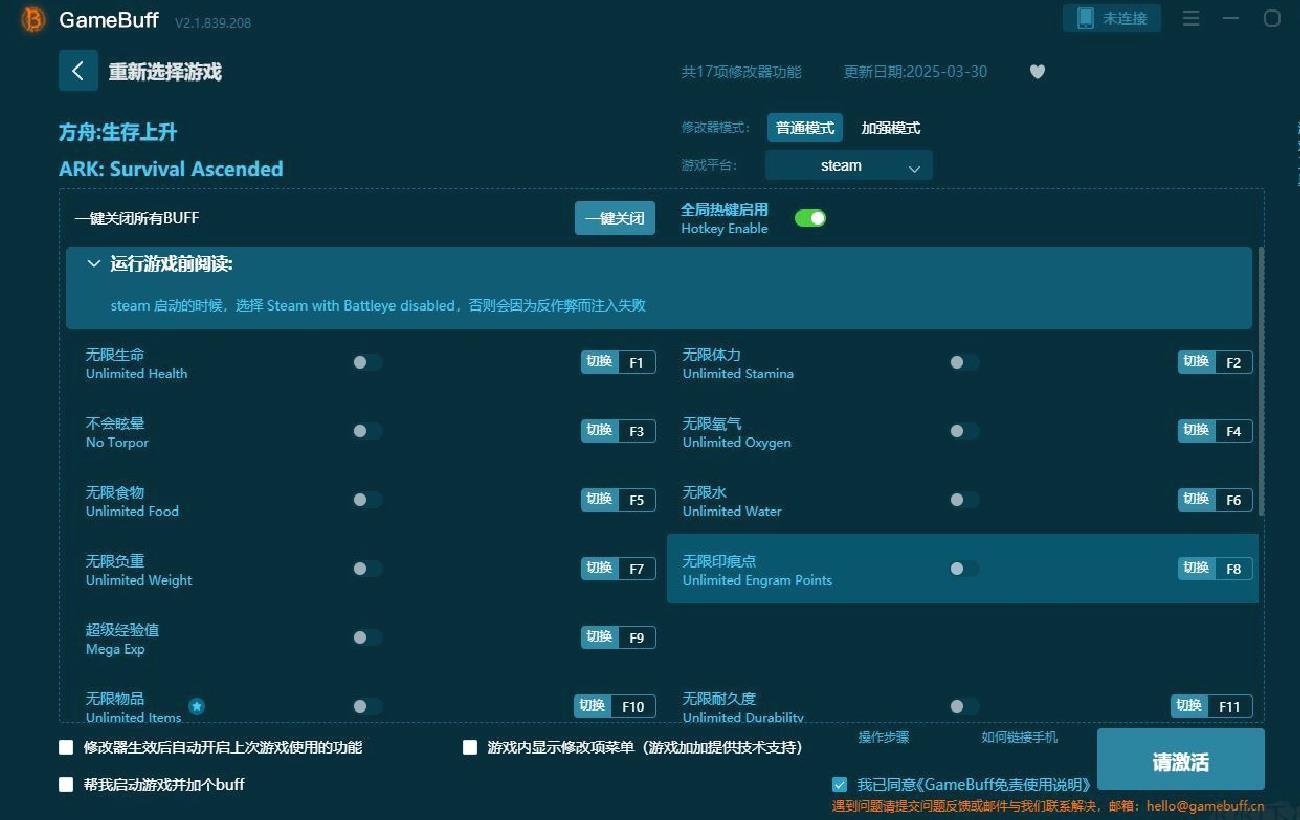Click 切换 for the F11 hotkey
The height and width of the screenshot is (820, 1300).
1189,706
